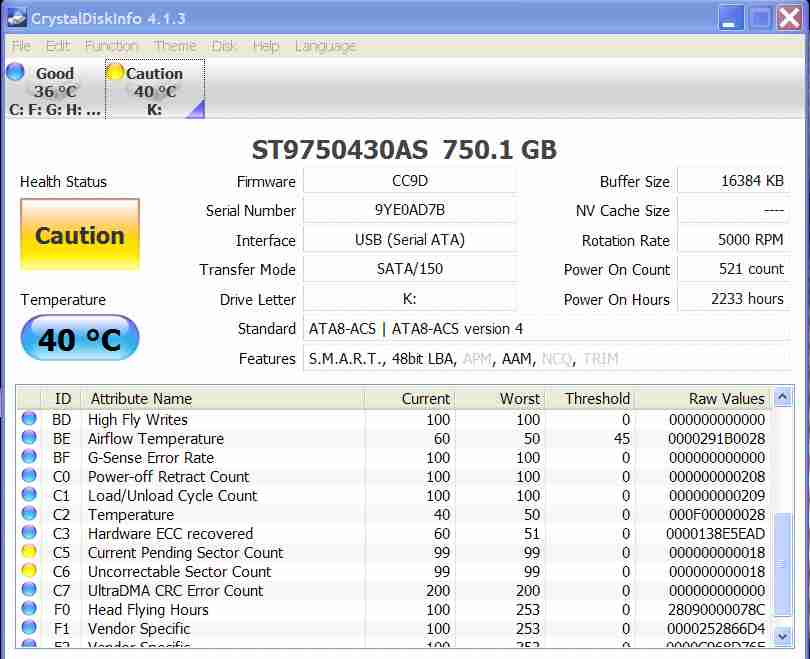Click the status dot for UltraDMA CRC Error Count
810x659 pixels.
coord(29,590)
